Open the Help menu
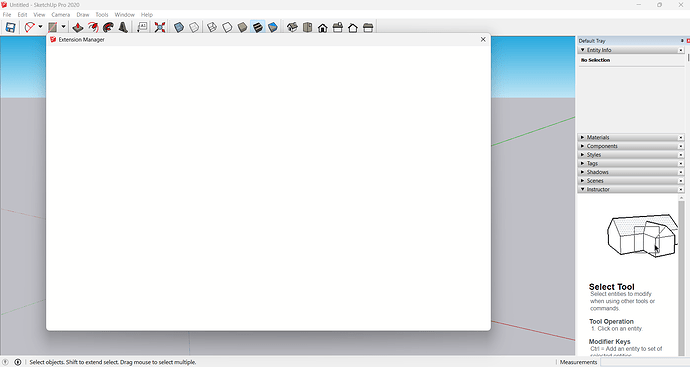 click(147, 15)
